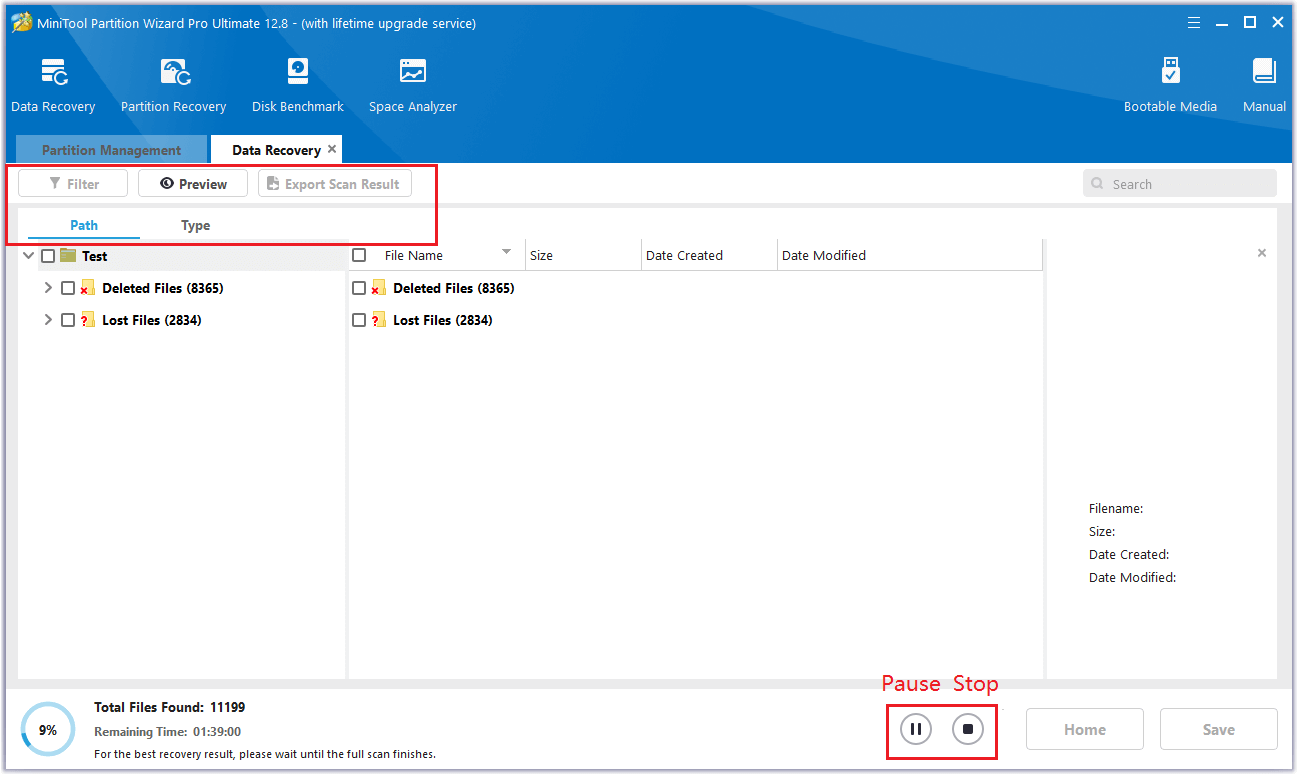Switch to the Partition Management tab
Viewport: 1299px width, 775px height.
(x=111, y=150)
